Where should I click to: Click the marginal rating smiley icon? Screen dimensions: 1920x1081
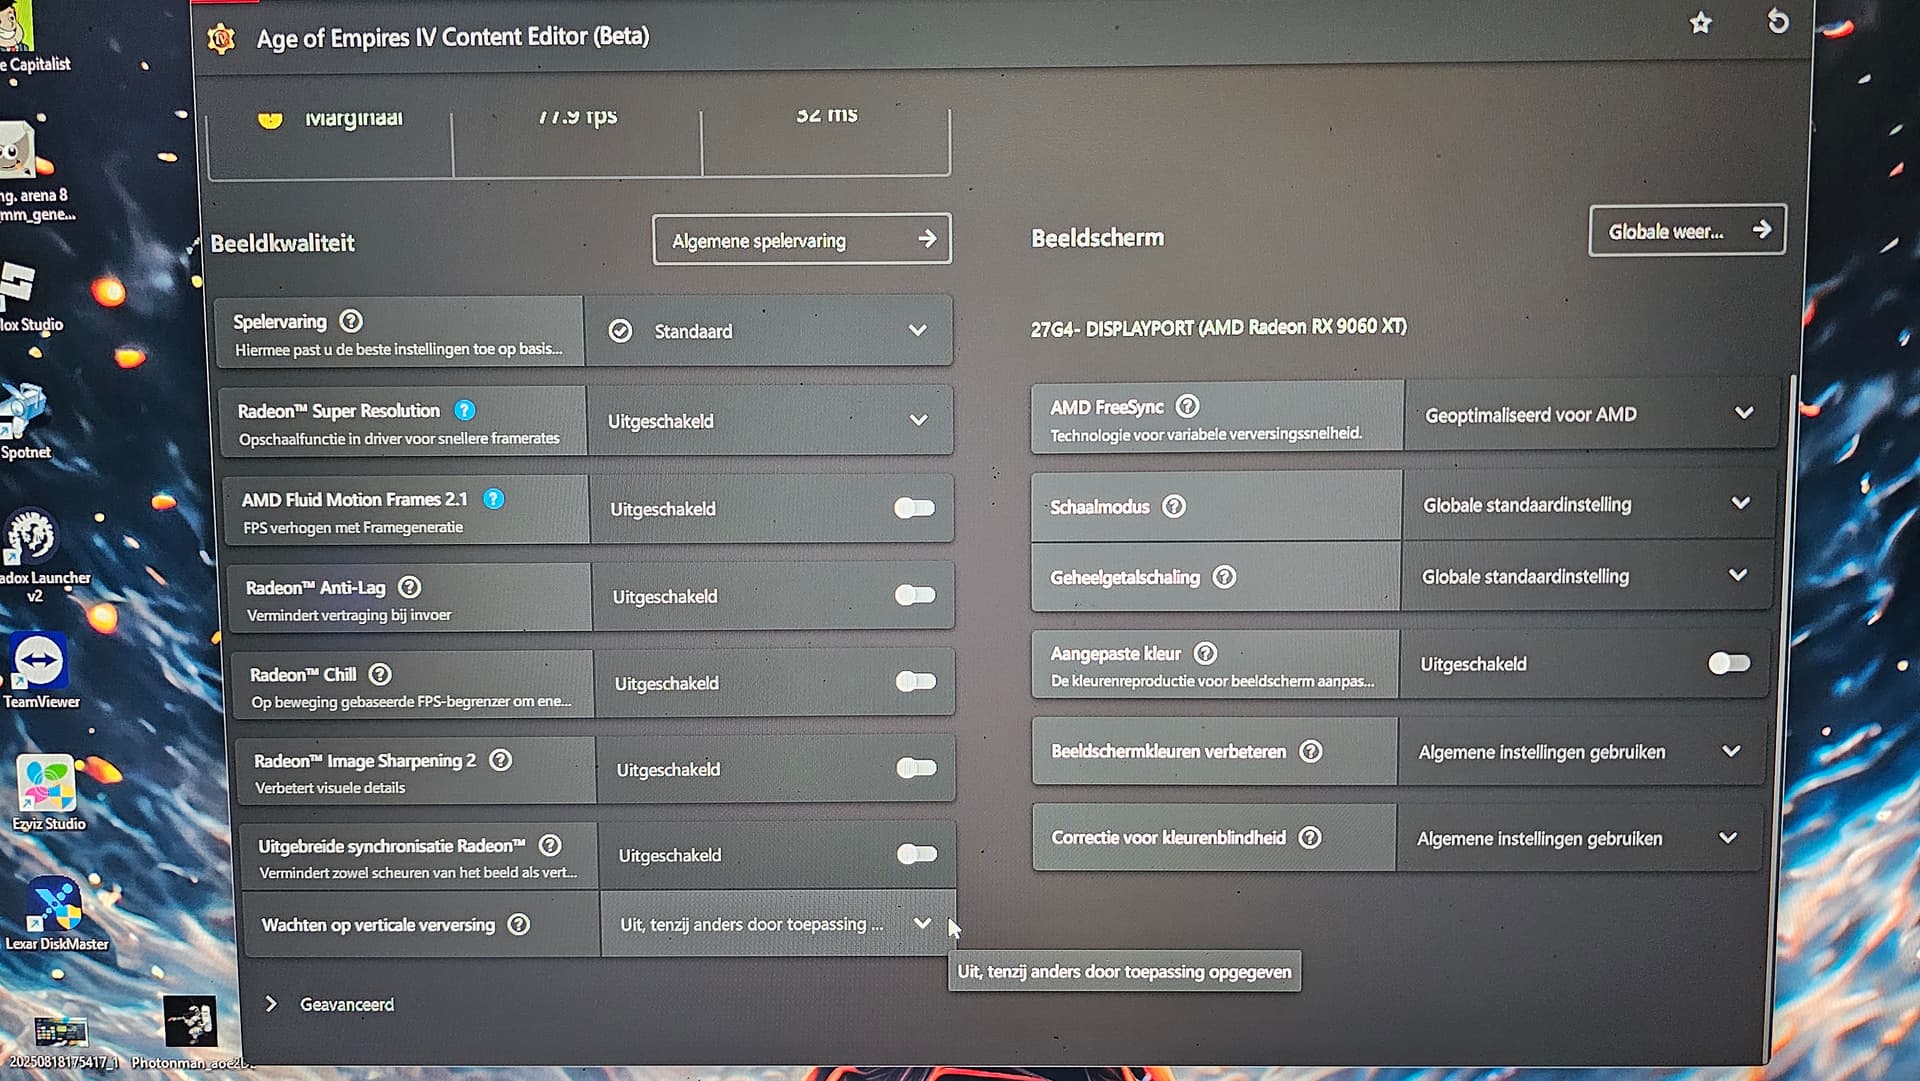point(269,119)
